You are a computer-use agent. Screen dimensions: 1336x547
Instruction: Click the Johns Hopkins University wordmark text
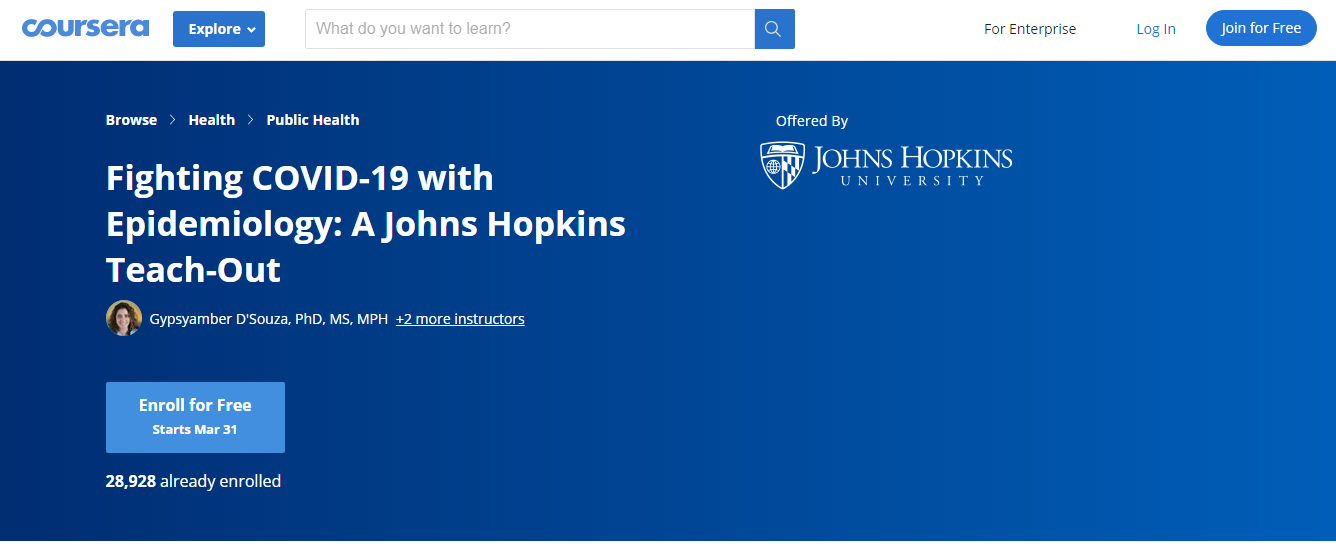click(911, 165)
